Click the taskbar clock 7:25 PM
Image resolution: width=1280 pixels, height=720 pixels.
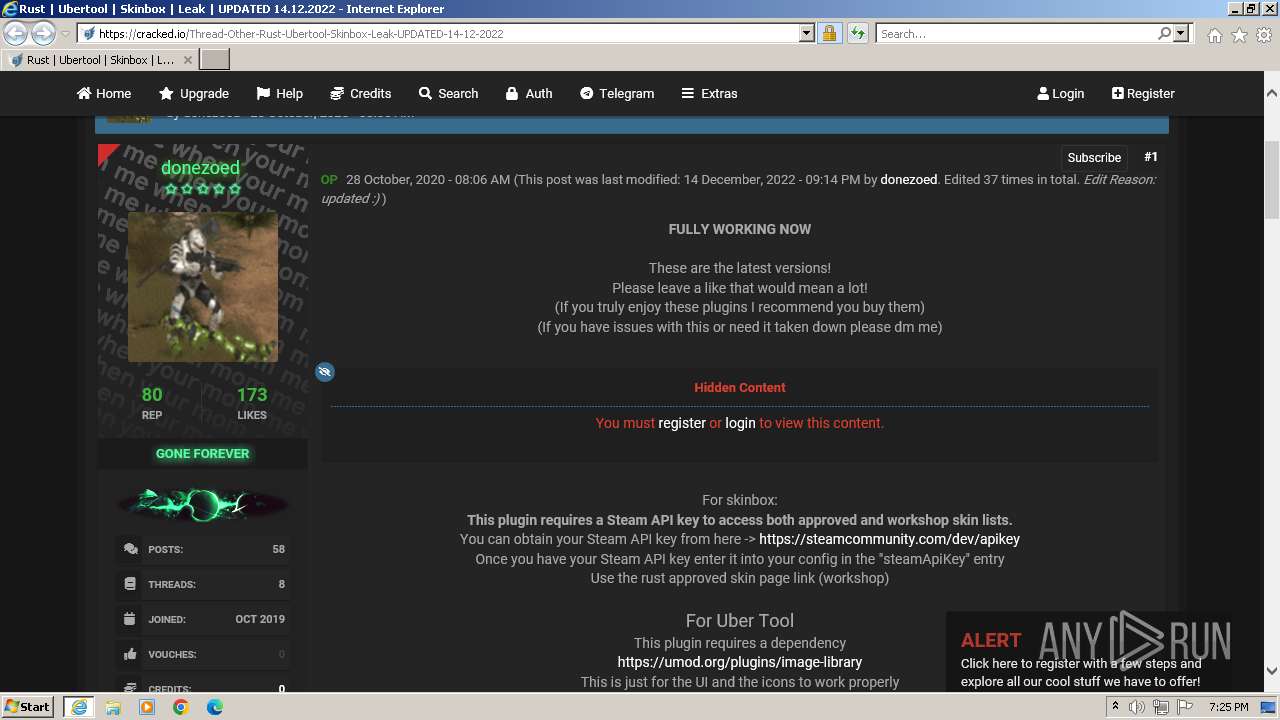(x=1228, y=707)
